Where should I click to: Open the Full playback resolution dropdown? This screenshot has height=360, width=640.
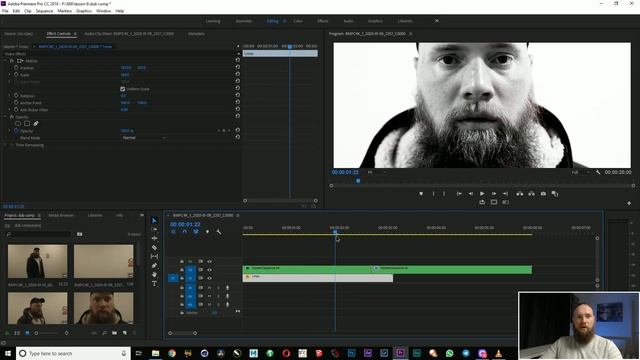[580, 173]
